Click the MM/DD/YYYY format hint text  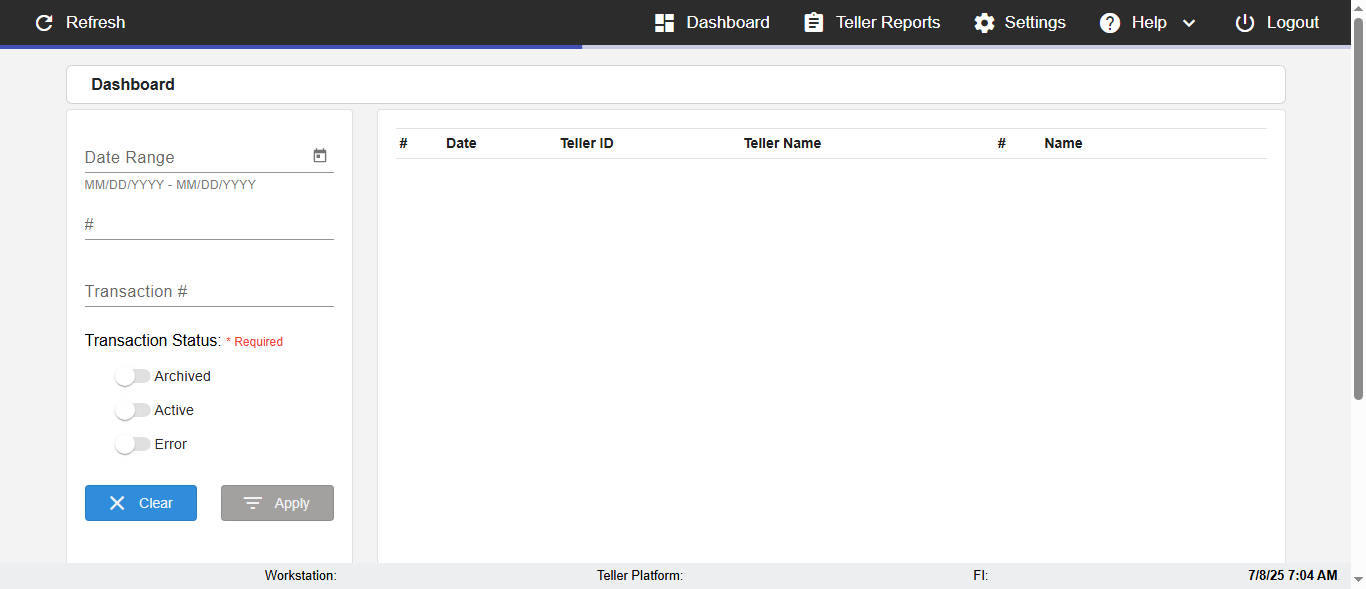pyautogui.click(x=170, y=185)
